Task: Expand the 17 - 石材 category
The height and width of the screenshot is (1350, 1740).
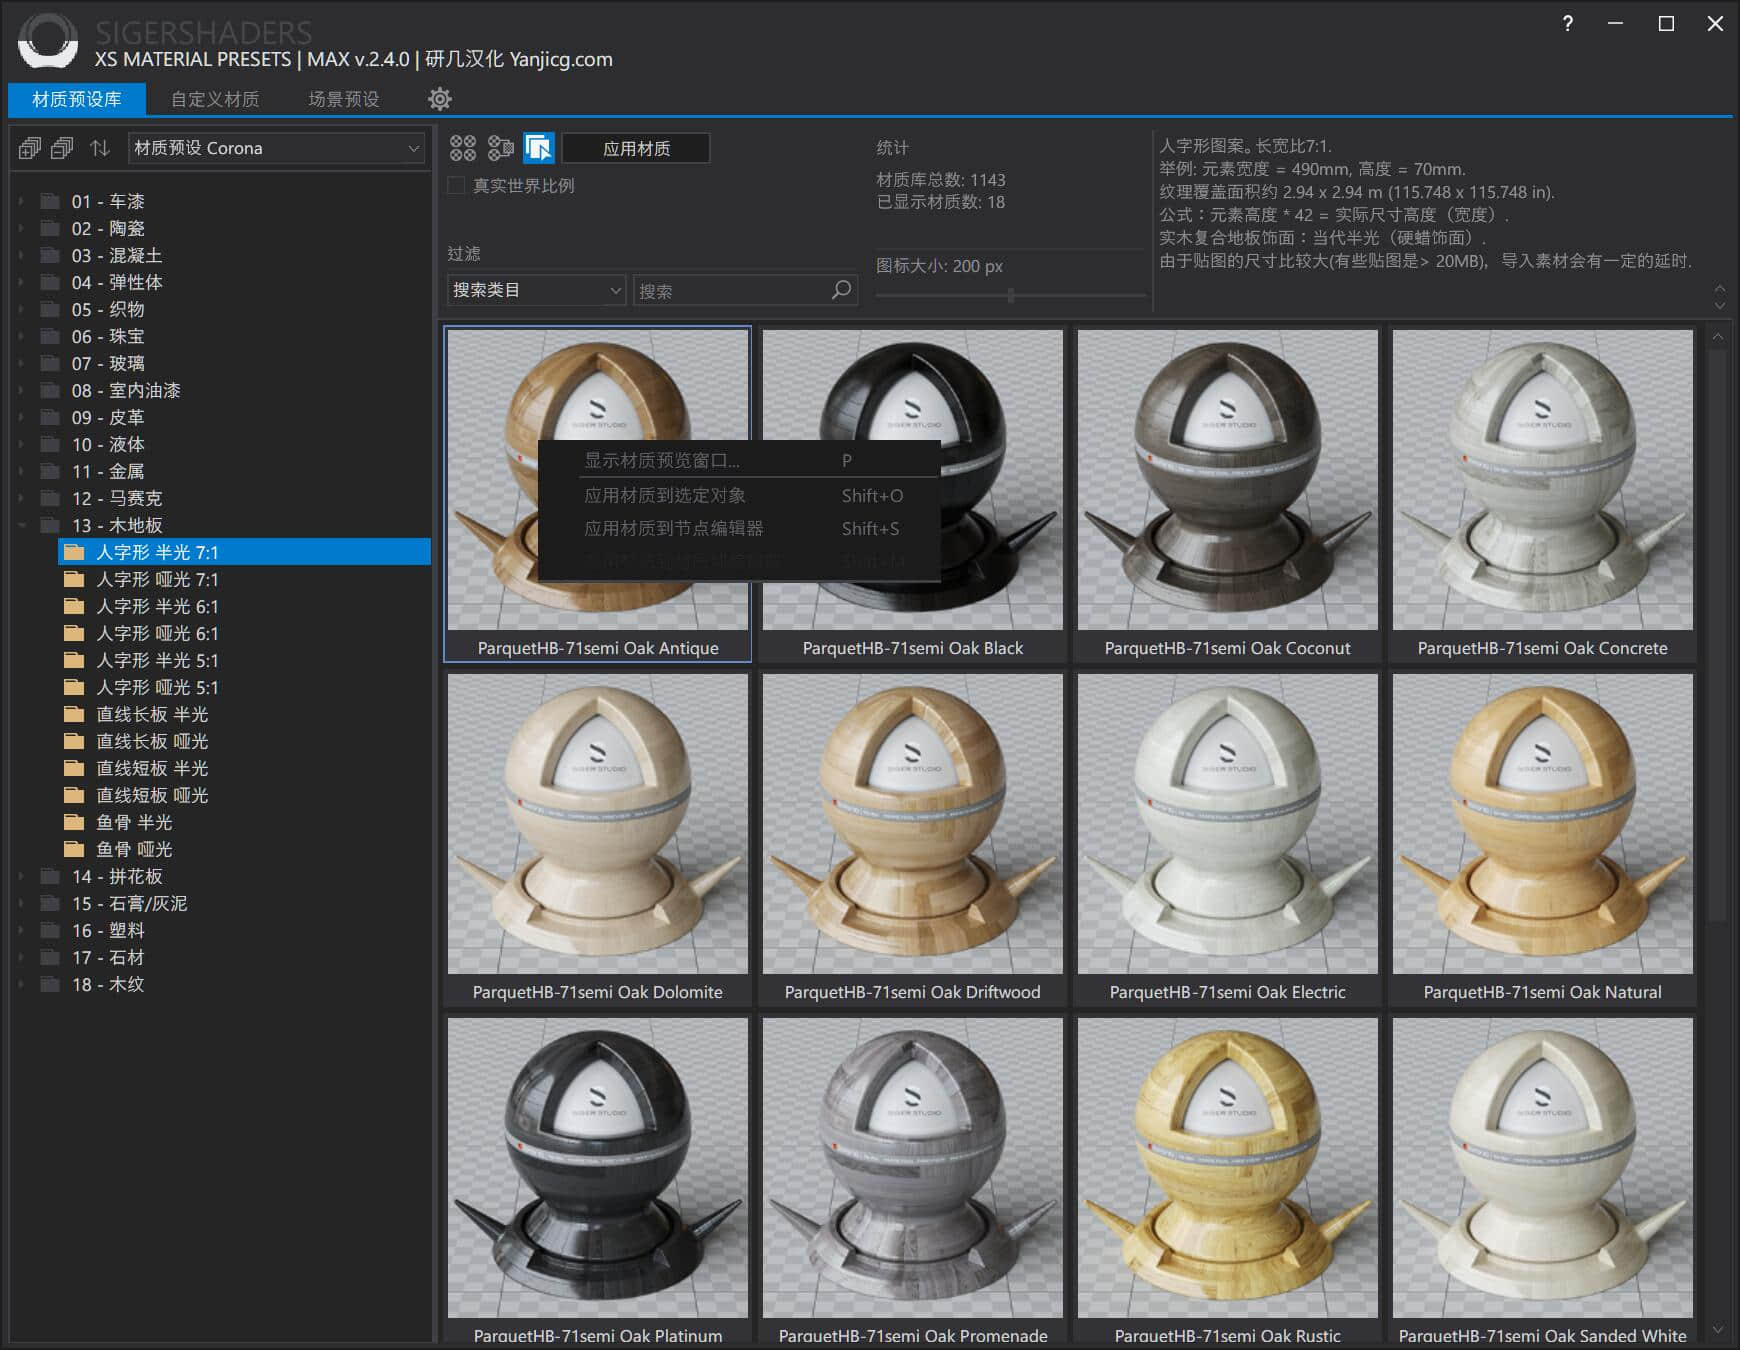Action: pyautogui.click(x=22, y=957)
